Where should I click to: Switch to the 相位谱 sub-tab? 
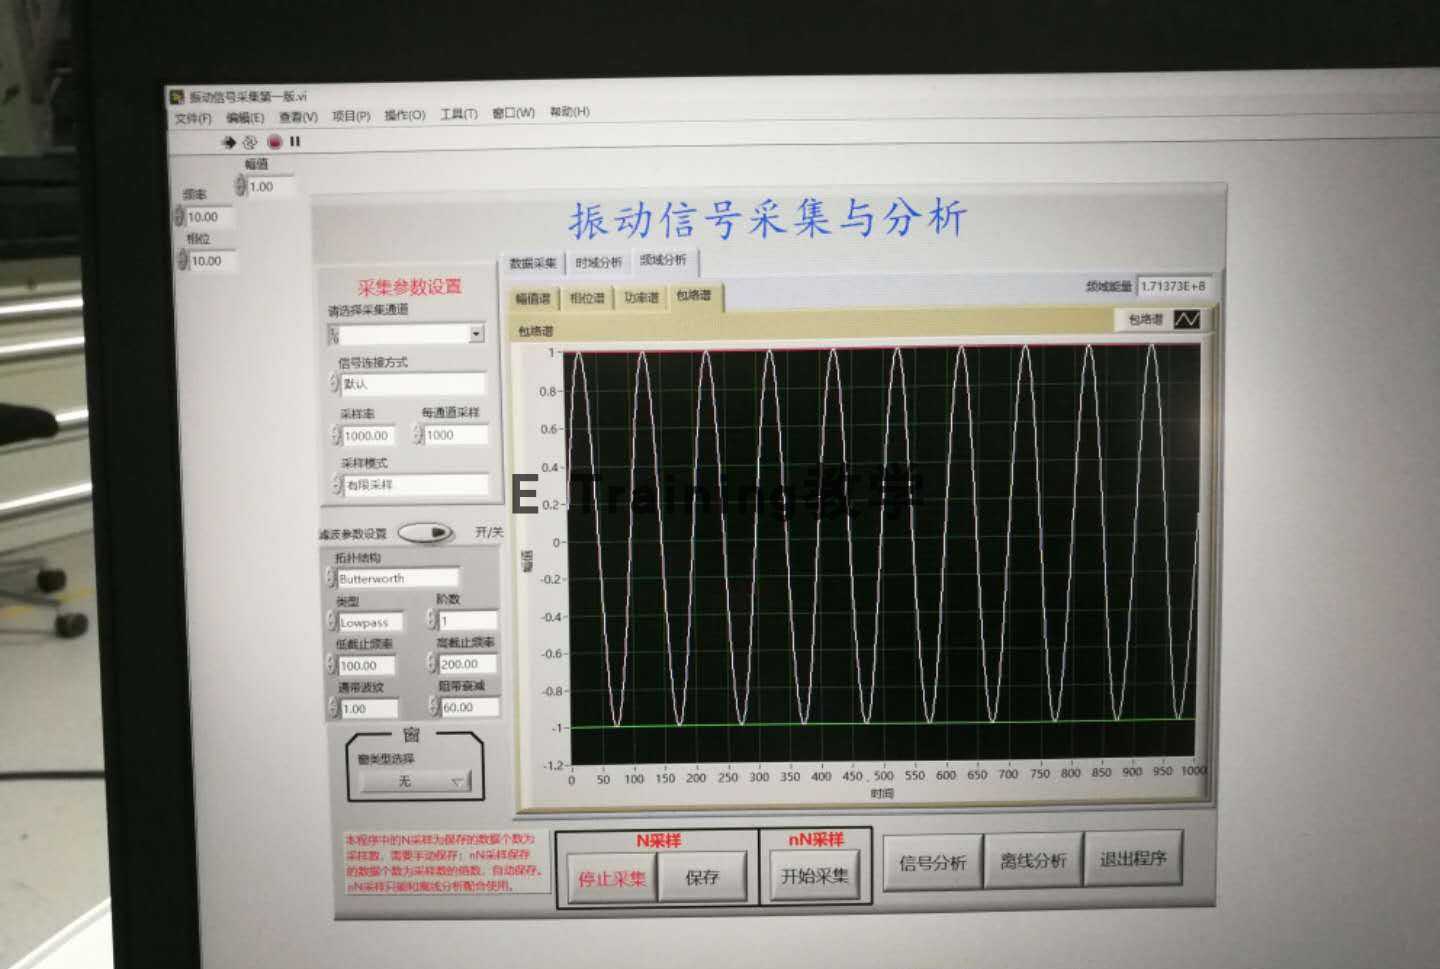(587, 298)
